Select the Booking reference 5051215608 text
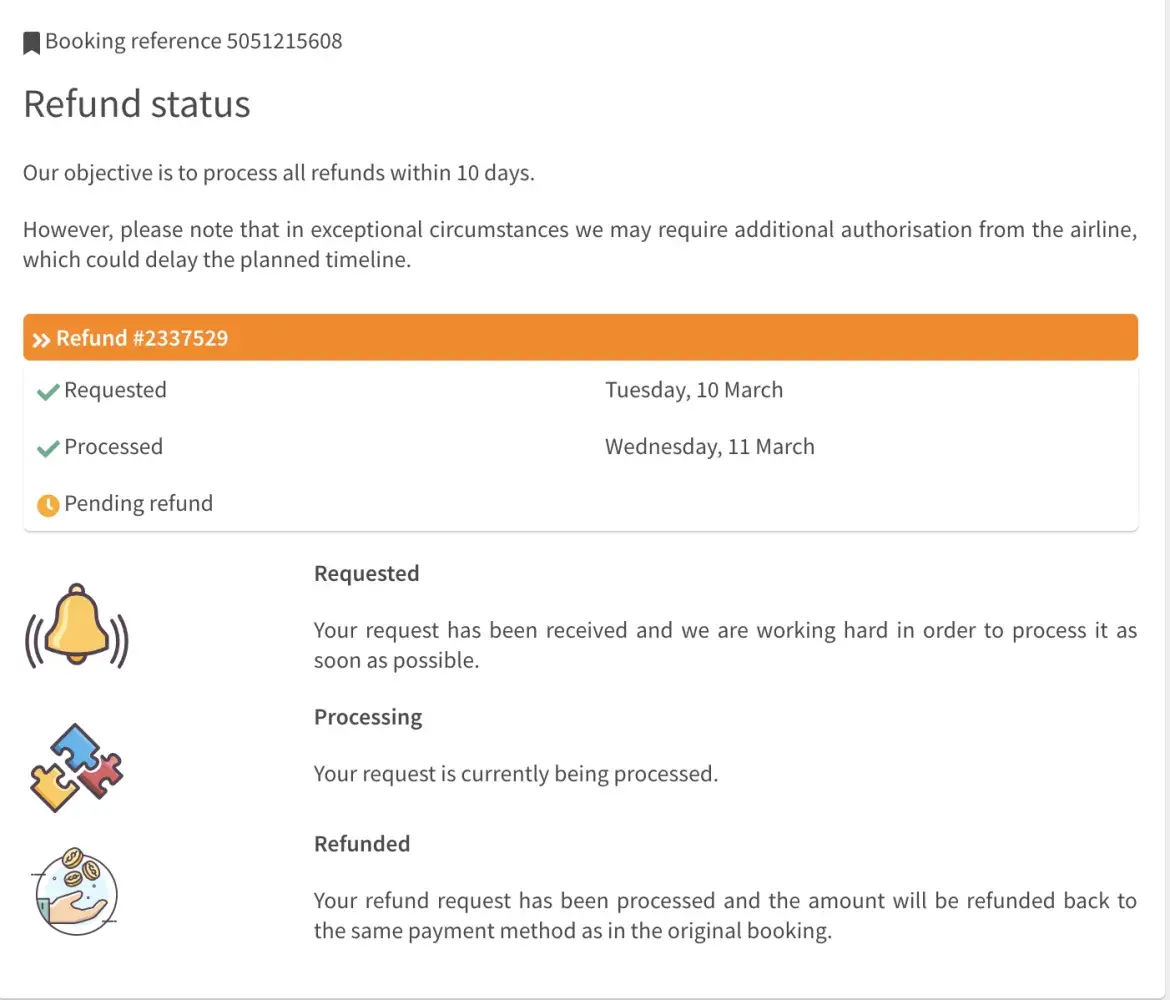Viewport: 1170px width, 1000px height. [x=194, y=42]
